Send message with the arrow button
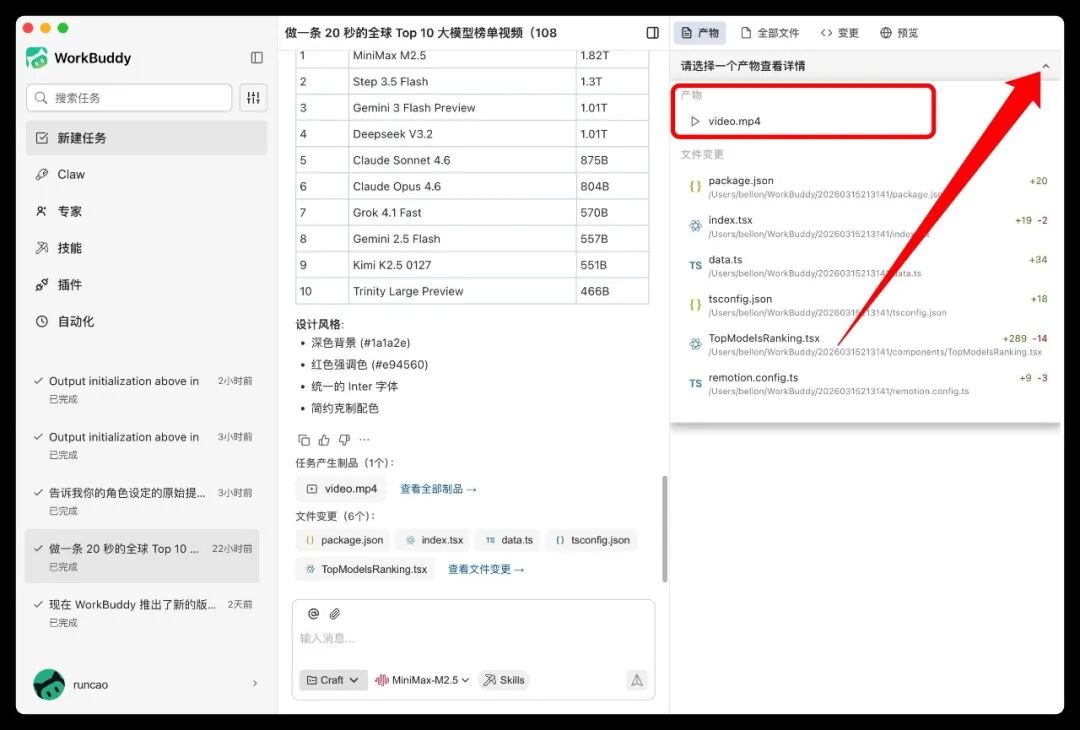 (637, 680)
